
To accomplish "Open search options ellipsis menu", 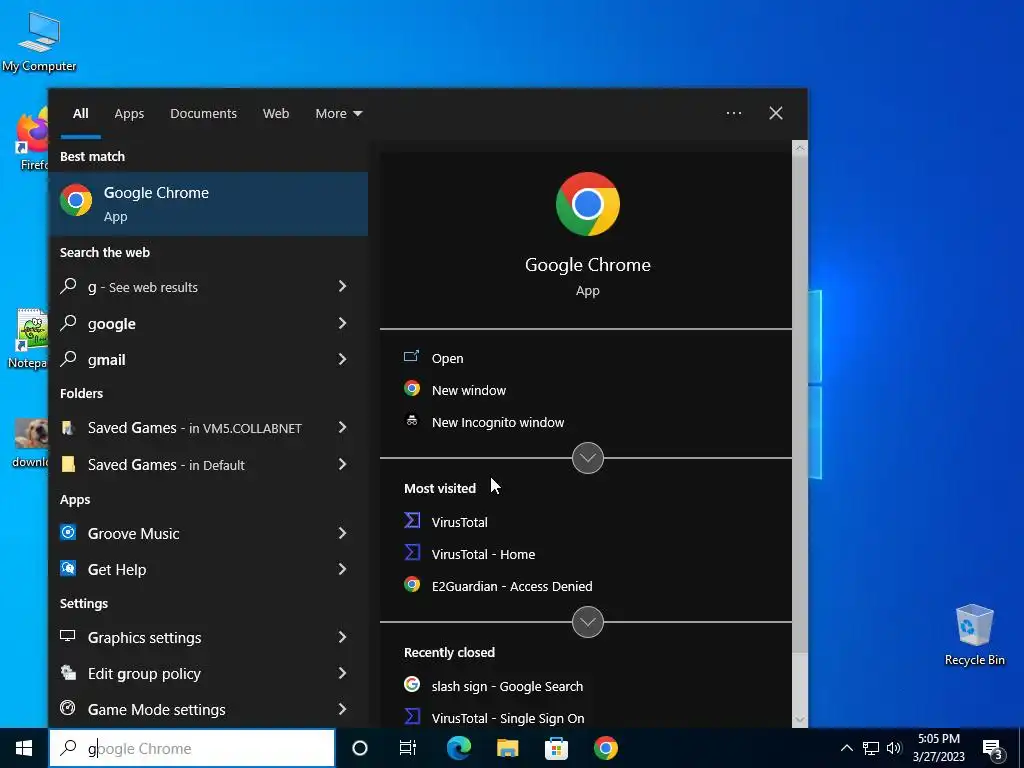I will pos(734,114).
